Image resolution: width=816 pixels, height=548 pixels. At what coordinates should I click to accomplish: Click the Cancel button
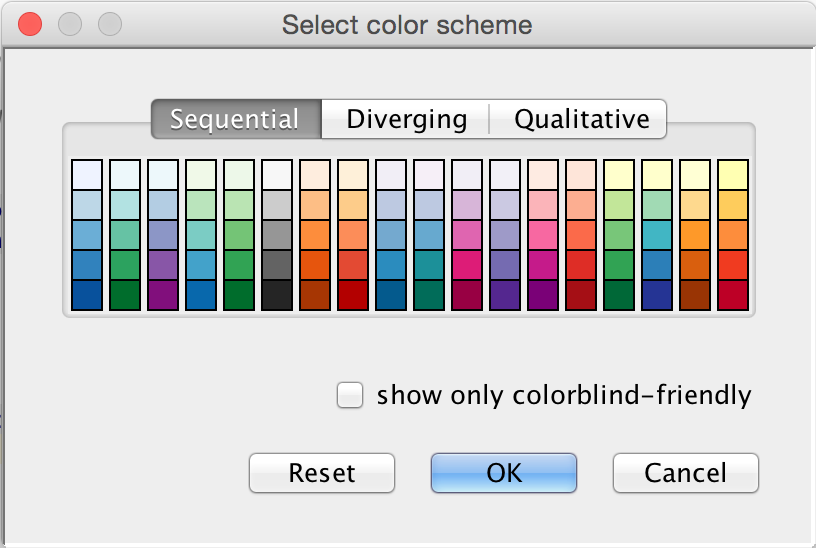(685, 472)
